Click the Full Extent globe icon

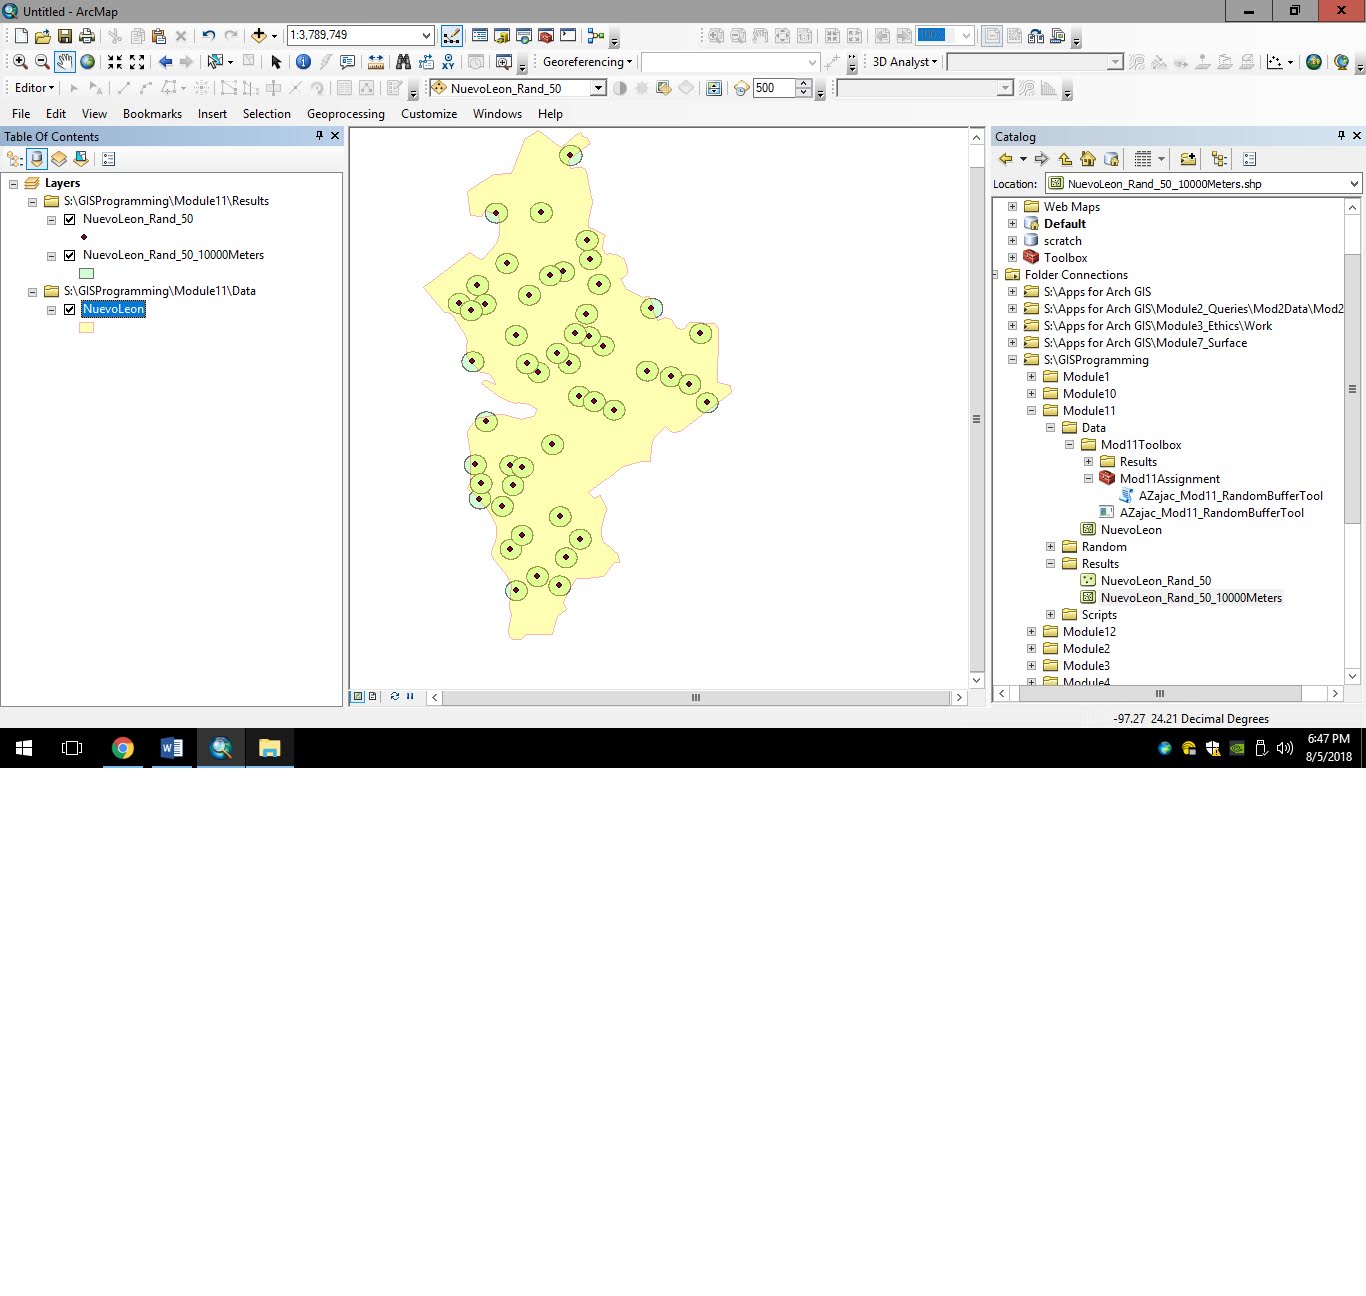click(x=88, y=62)
